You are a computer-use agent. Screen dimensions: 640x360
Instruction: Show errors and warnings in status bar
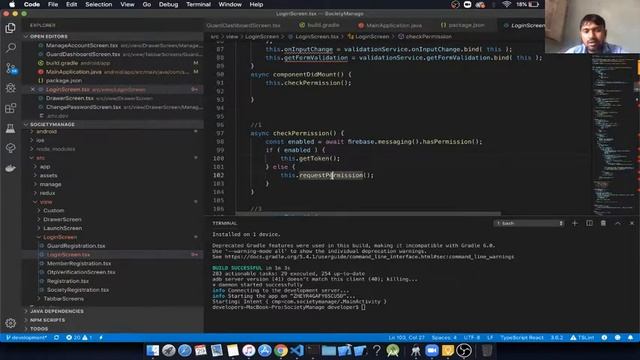click(79, 338)
